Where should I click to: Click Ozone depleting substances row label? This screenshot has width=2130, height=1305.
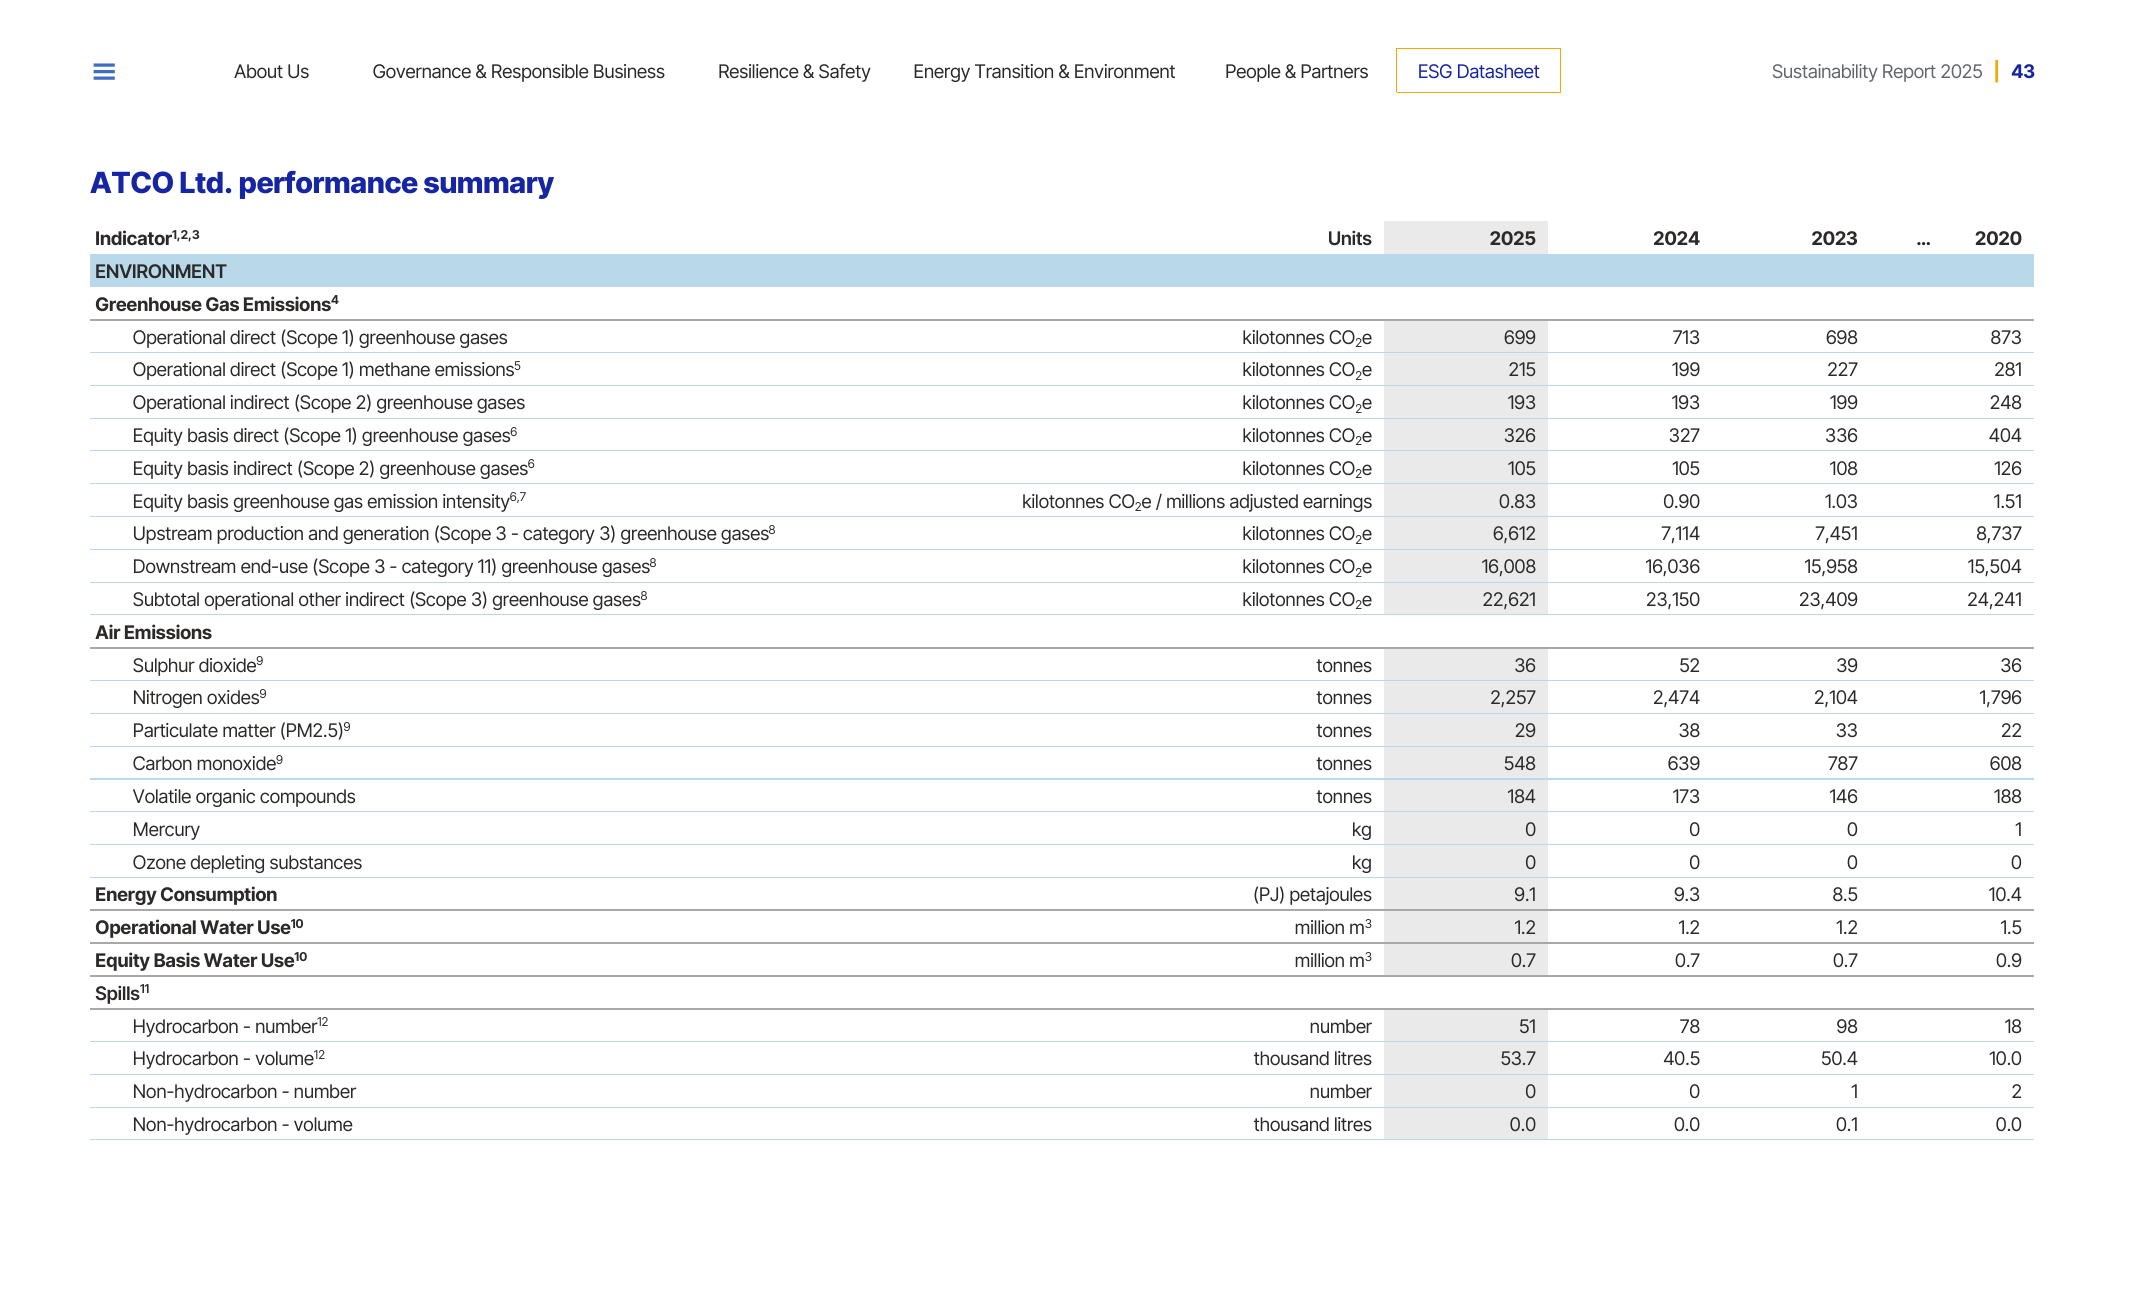(x=247, y=863)
